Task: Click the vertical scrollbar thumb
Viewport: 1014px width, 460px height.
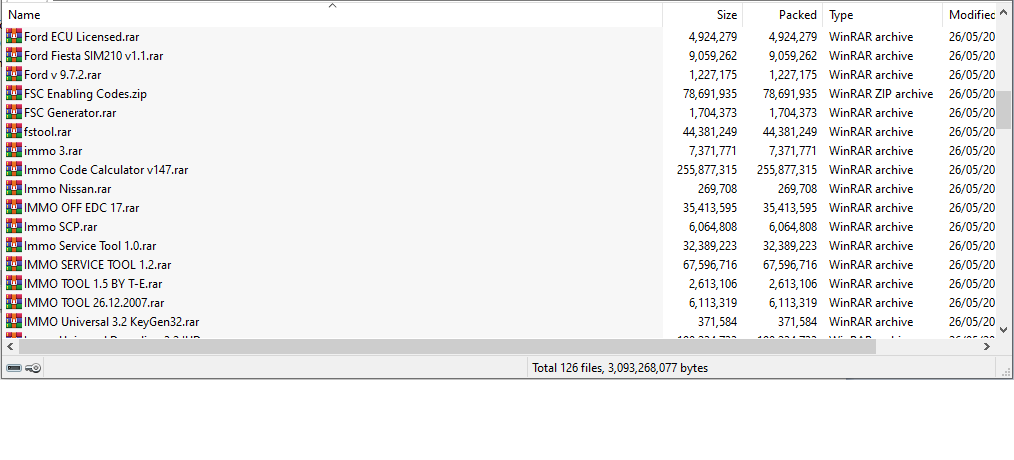Action: pos(1003,110)
